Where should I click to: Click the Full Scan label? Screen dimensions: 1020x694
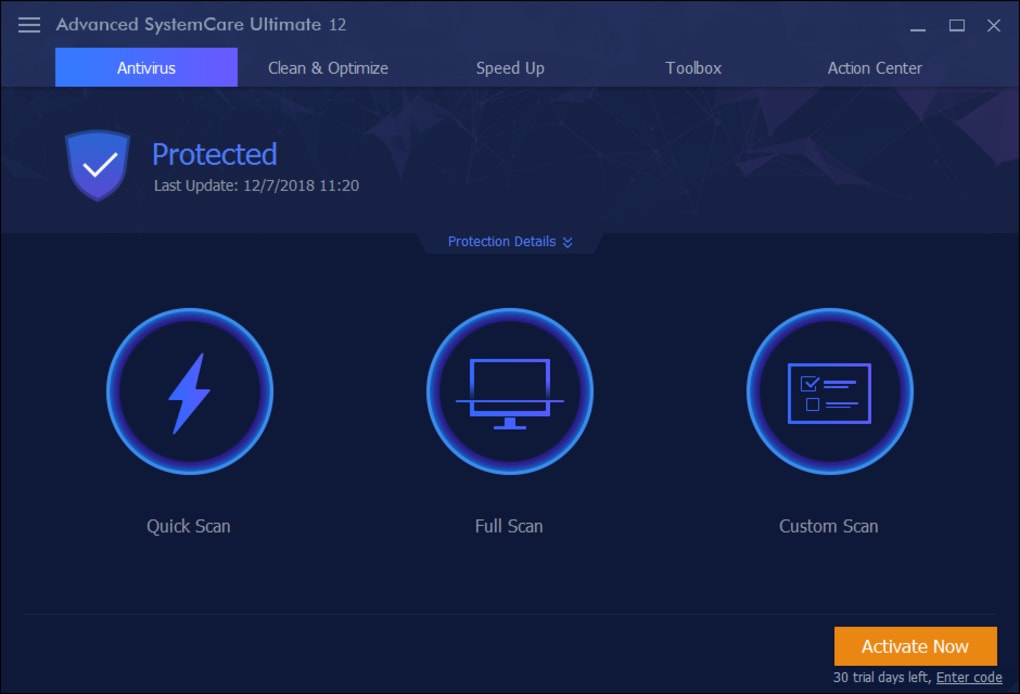[x=509, y=526]
